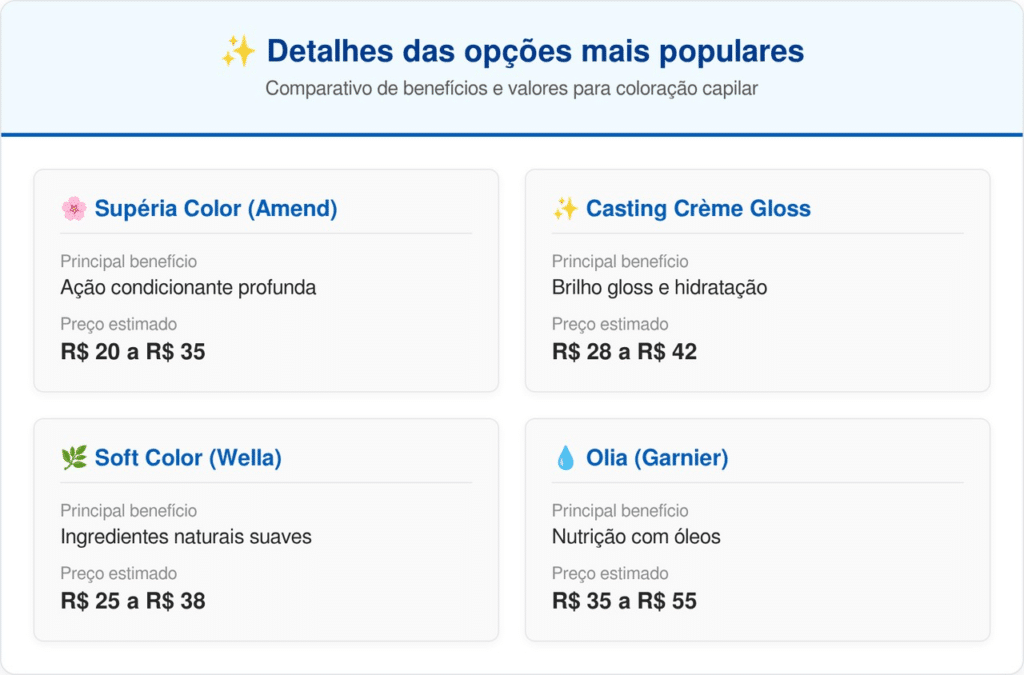Click the price R$ 20 a R$ 35
Screen dimensions: 1024x675
tap(132, 352)
